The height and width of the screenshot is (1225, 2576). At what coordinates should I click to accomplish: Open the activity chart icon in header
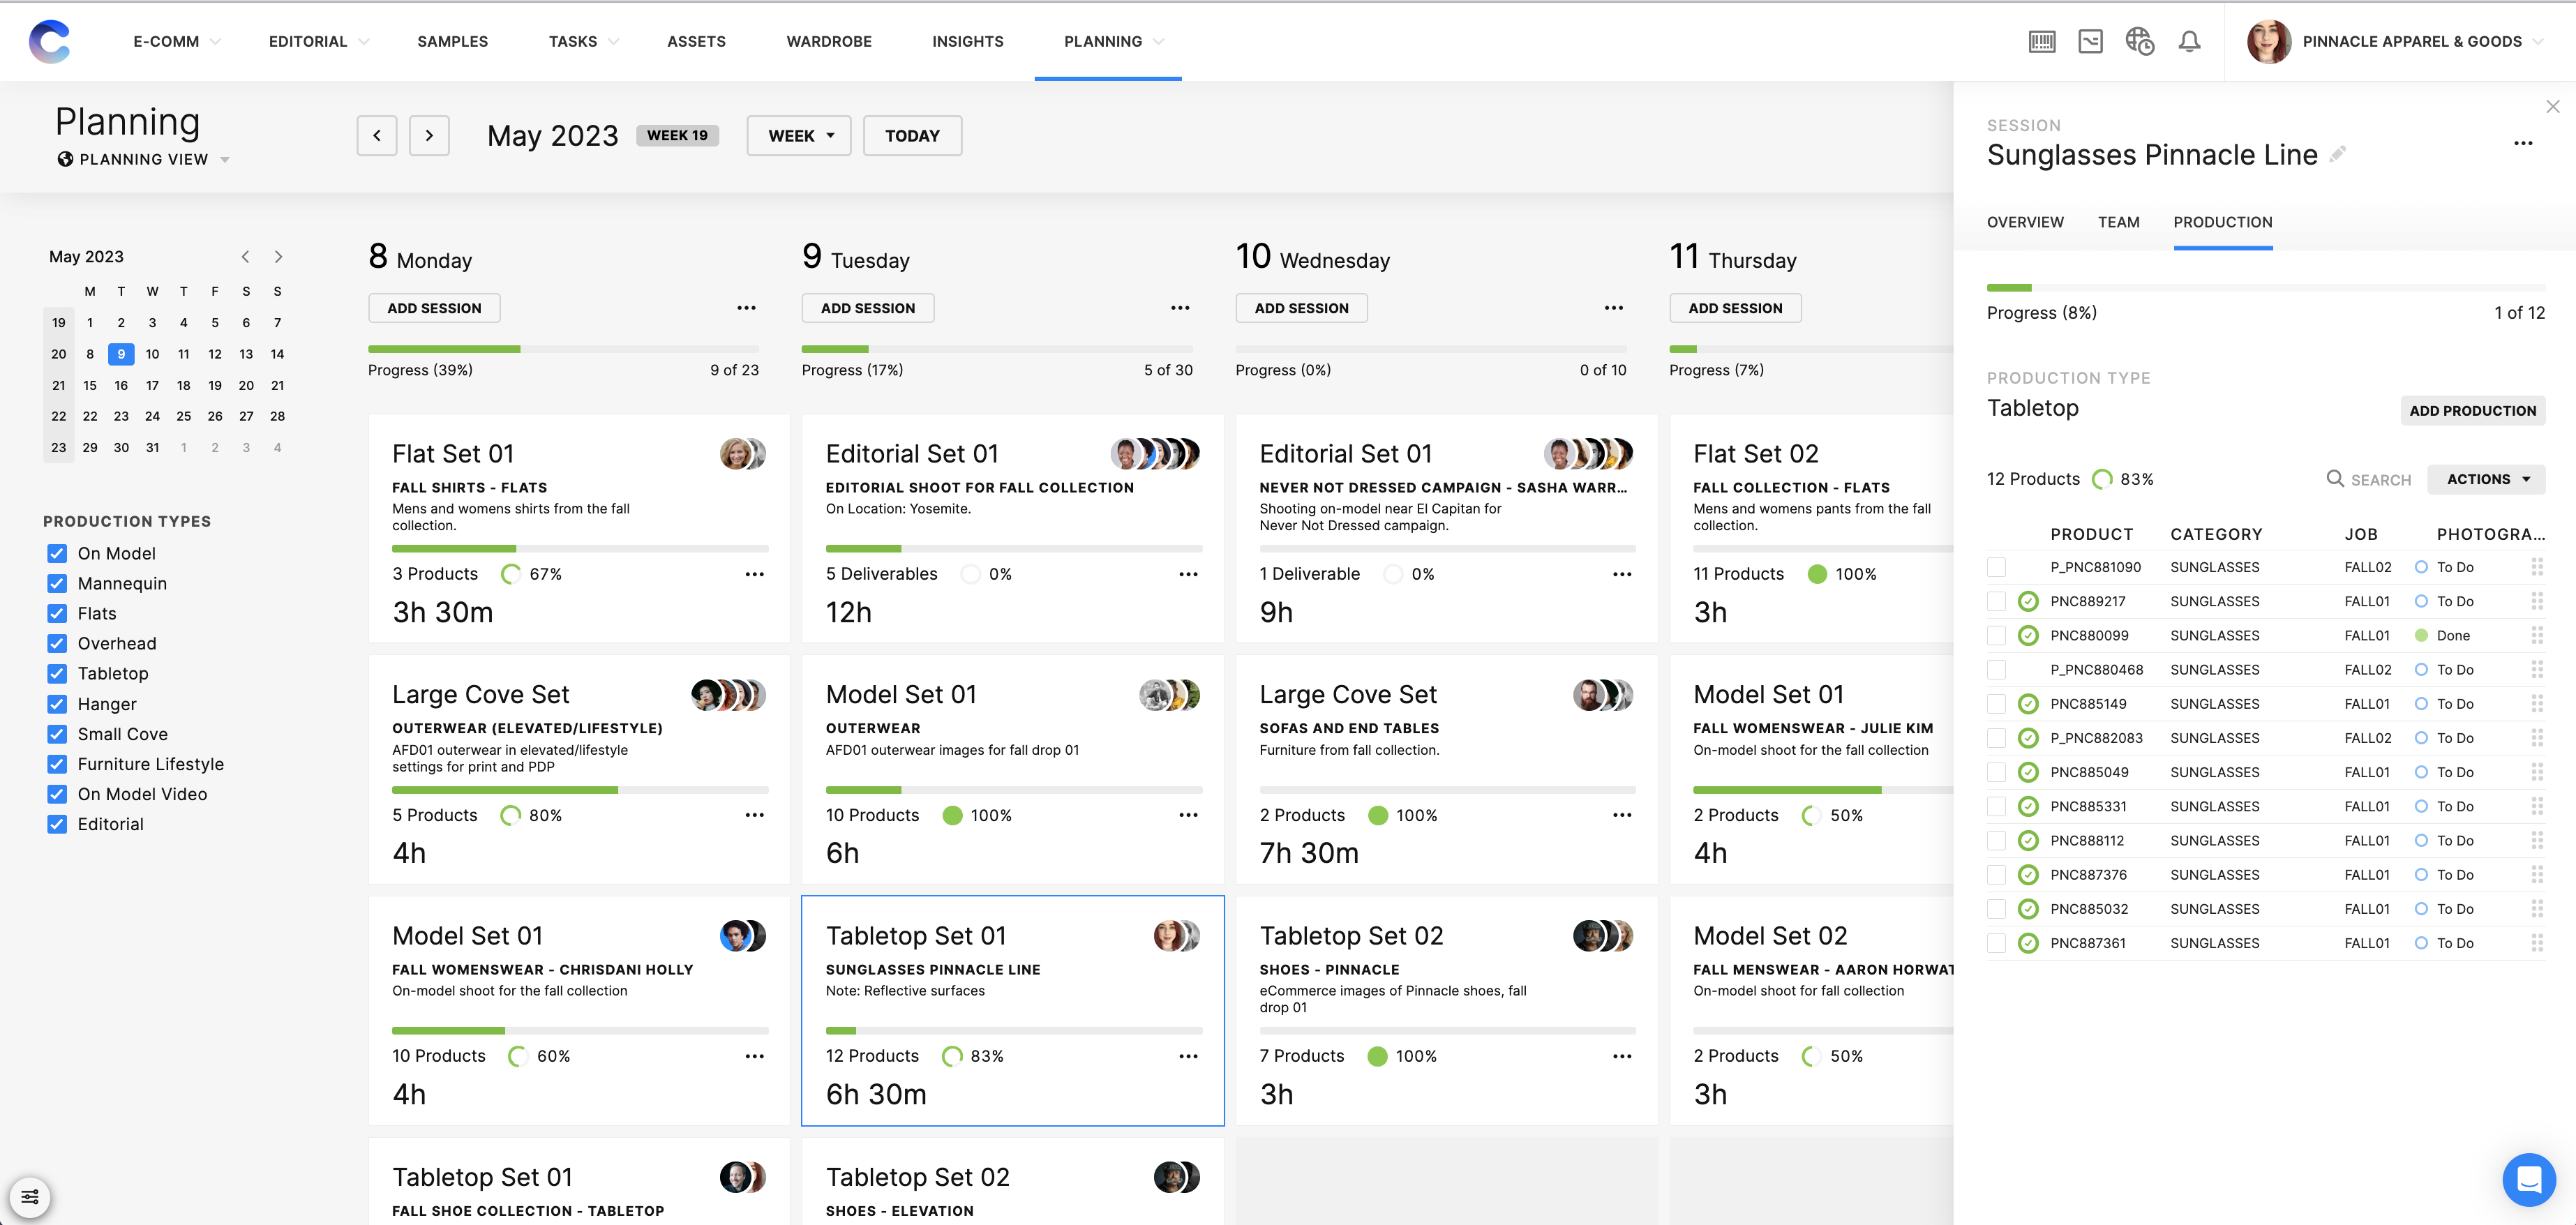tap(2090, 41)
